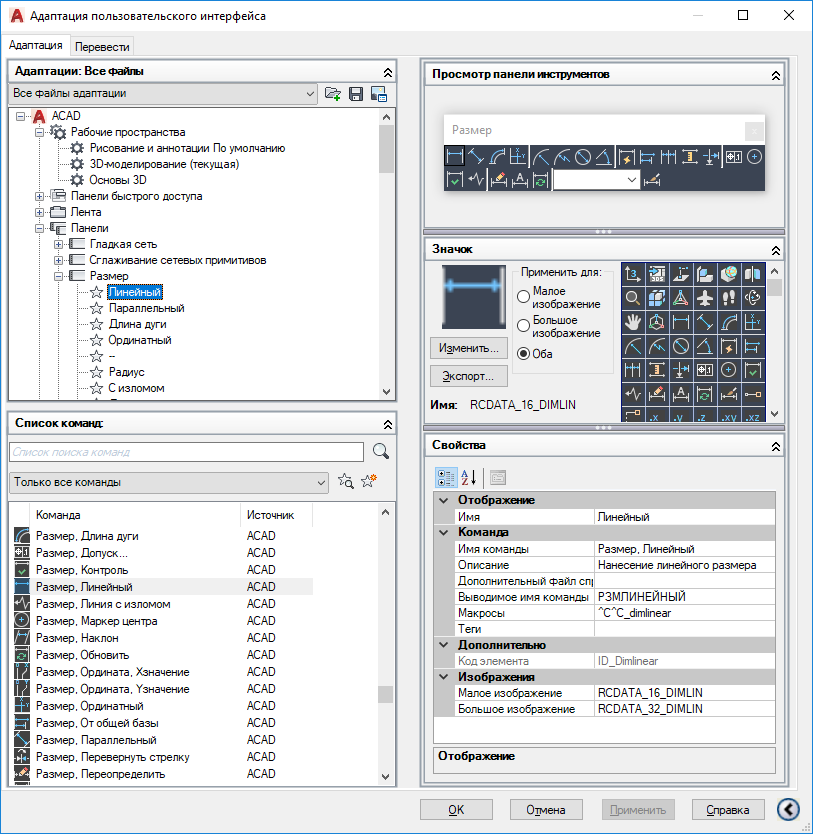Click diameter dimension icon in toolbar preview
Viewport: 813px width, 834px height.
tap(583, 156)
